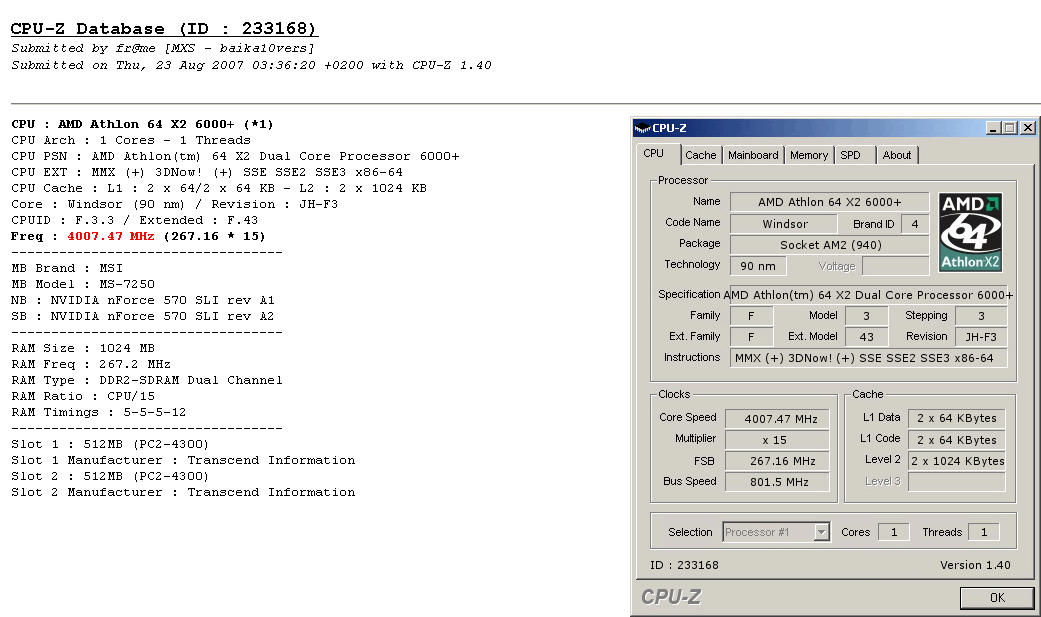This screenshot has width=1041, height=617.
Task: Click the Ext. Model value 43
Action: [866, 337]
